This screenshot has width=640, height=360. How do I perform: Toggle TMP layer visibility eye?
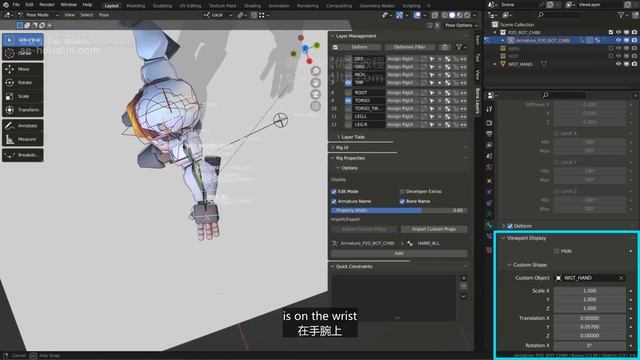[x=348, y=82]
